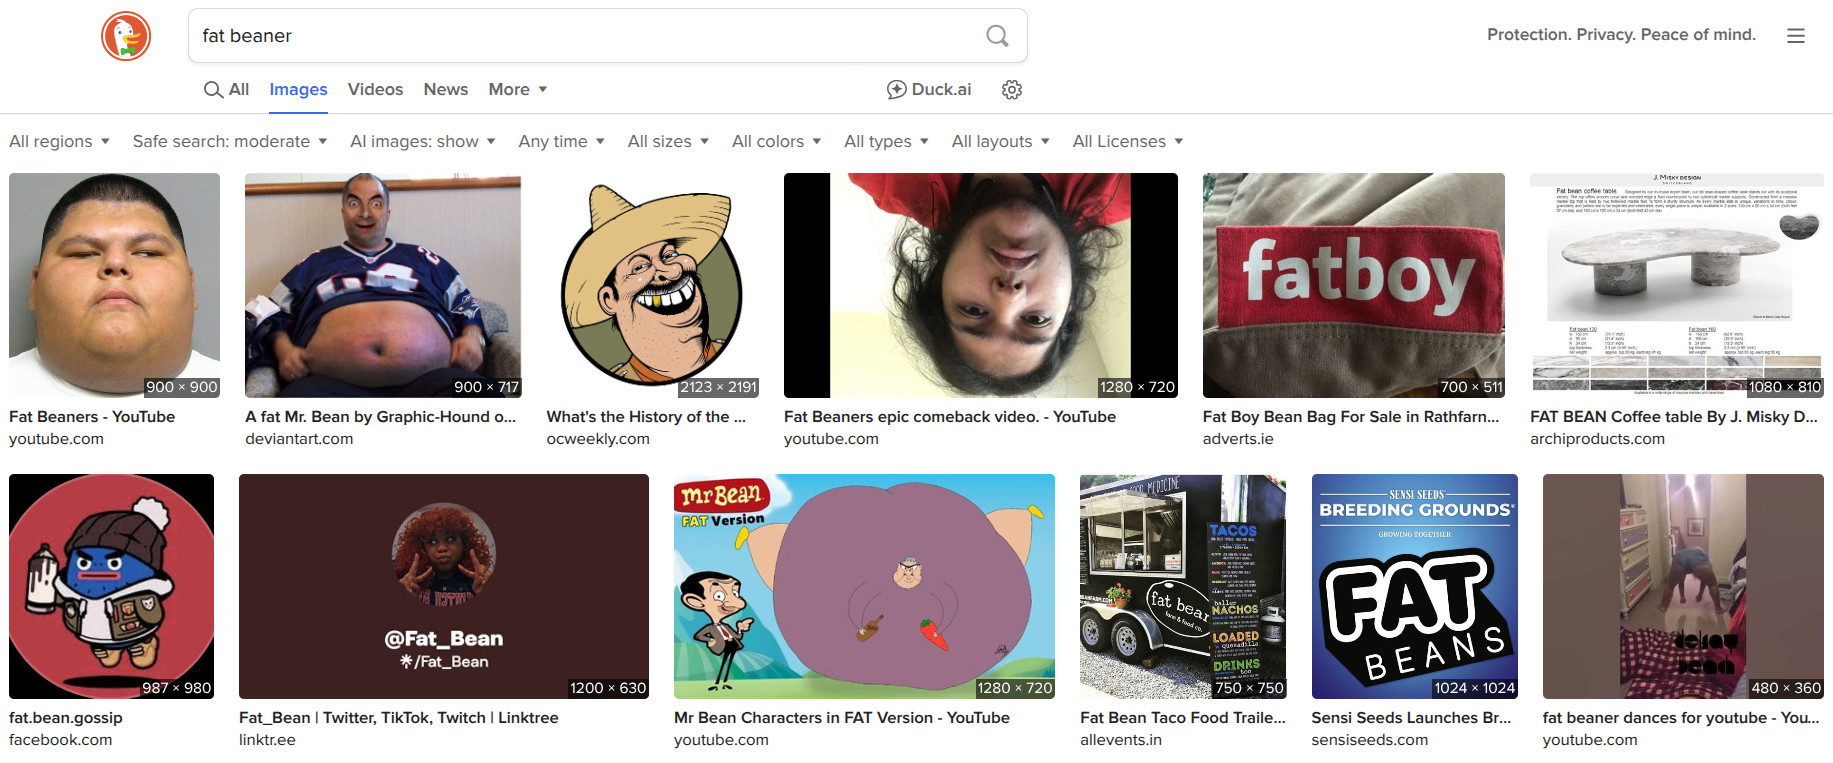Click the DuckDuckGo duck logo

(126, 36)
